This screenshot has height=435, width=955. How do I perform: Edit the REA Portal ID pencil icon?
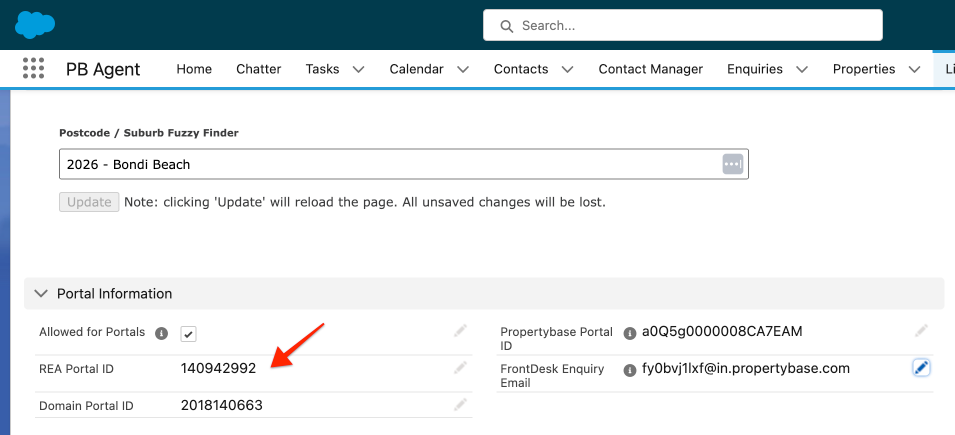click(460, 368)
